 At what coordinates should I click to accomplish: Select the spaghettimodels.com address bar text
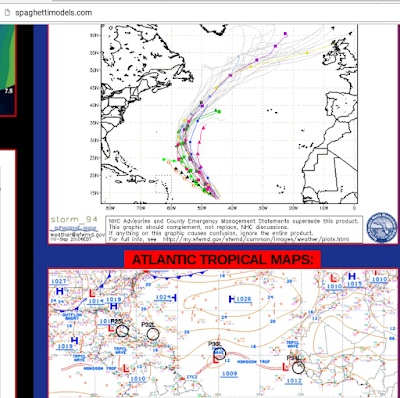[x=53, y=13]
